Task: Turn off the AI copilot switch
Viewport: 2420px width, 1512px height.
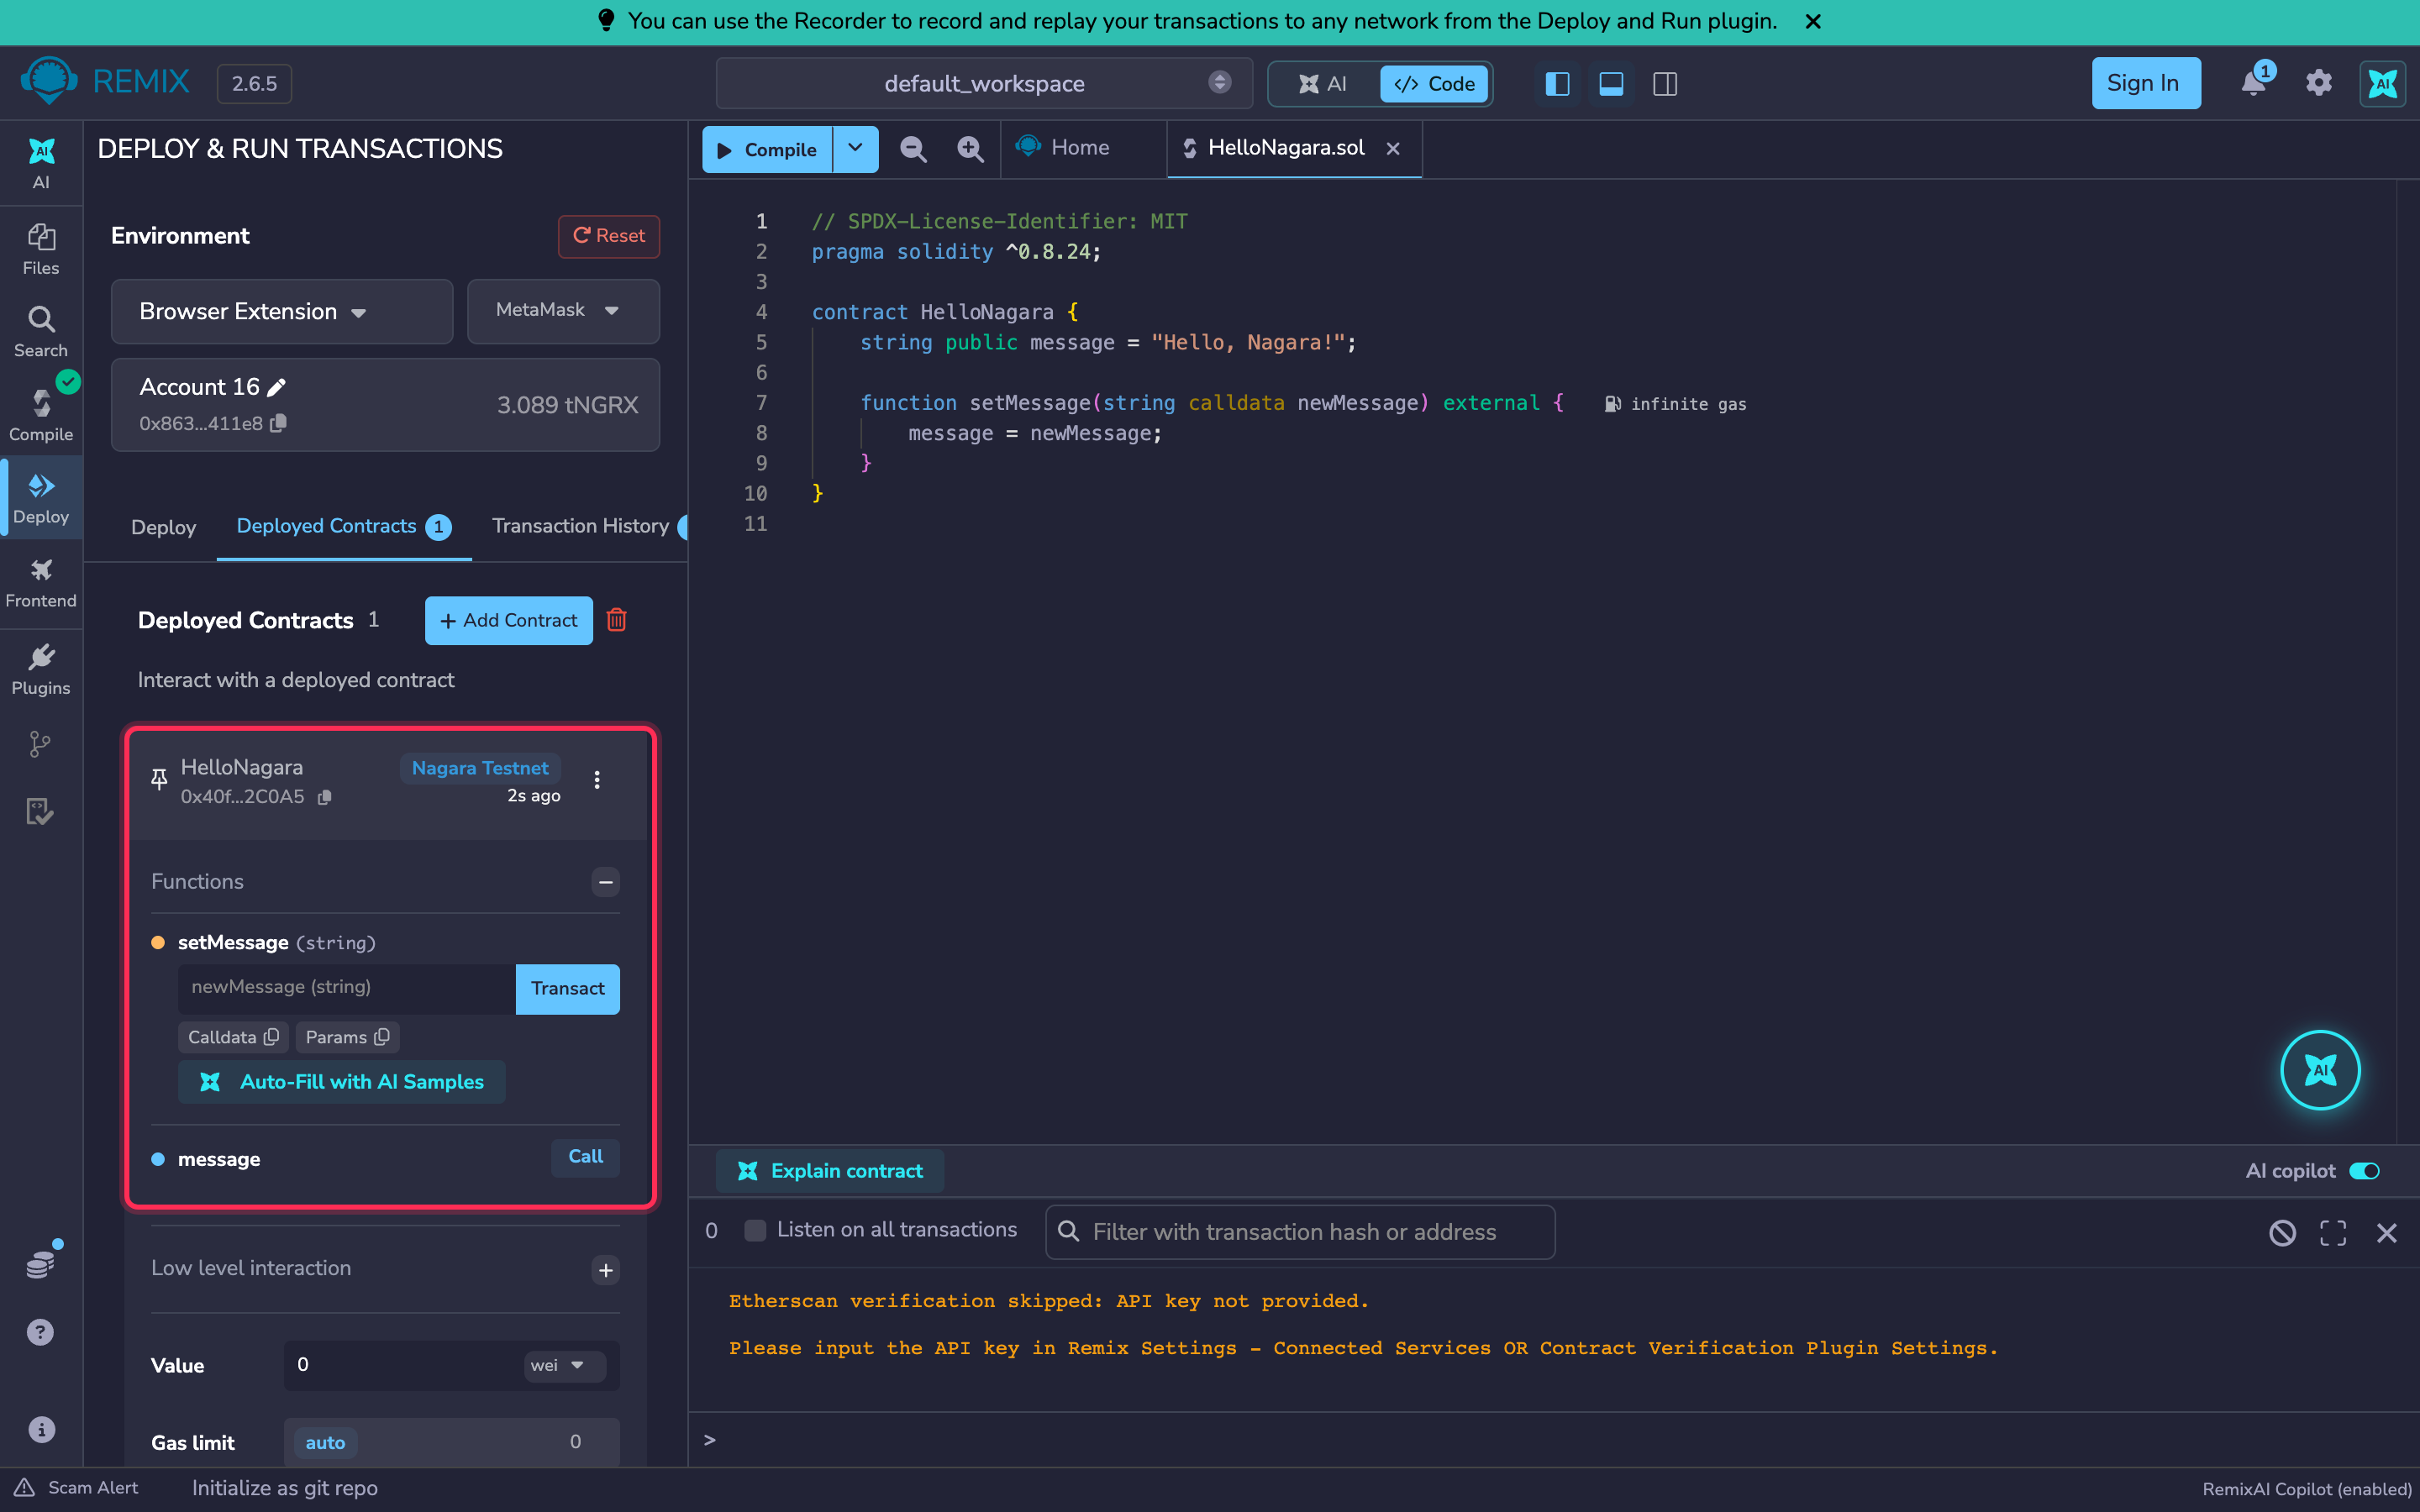Action: pos(2365,1171)
